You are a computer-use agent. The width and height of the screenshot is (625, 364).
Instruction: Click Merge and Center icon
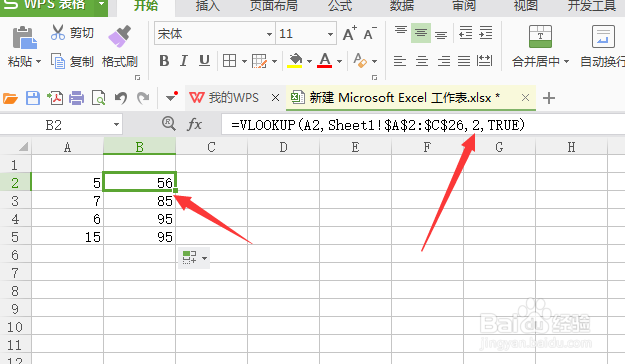(x=540, y=37)
